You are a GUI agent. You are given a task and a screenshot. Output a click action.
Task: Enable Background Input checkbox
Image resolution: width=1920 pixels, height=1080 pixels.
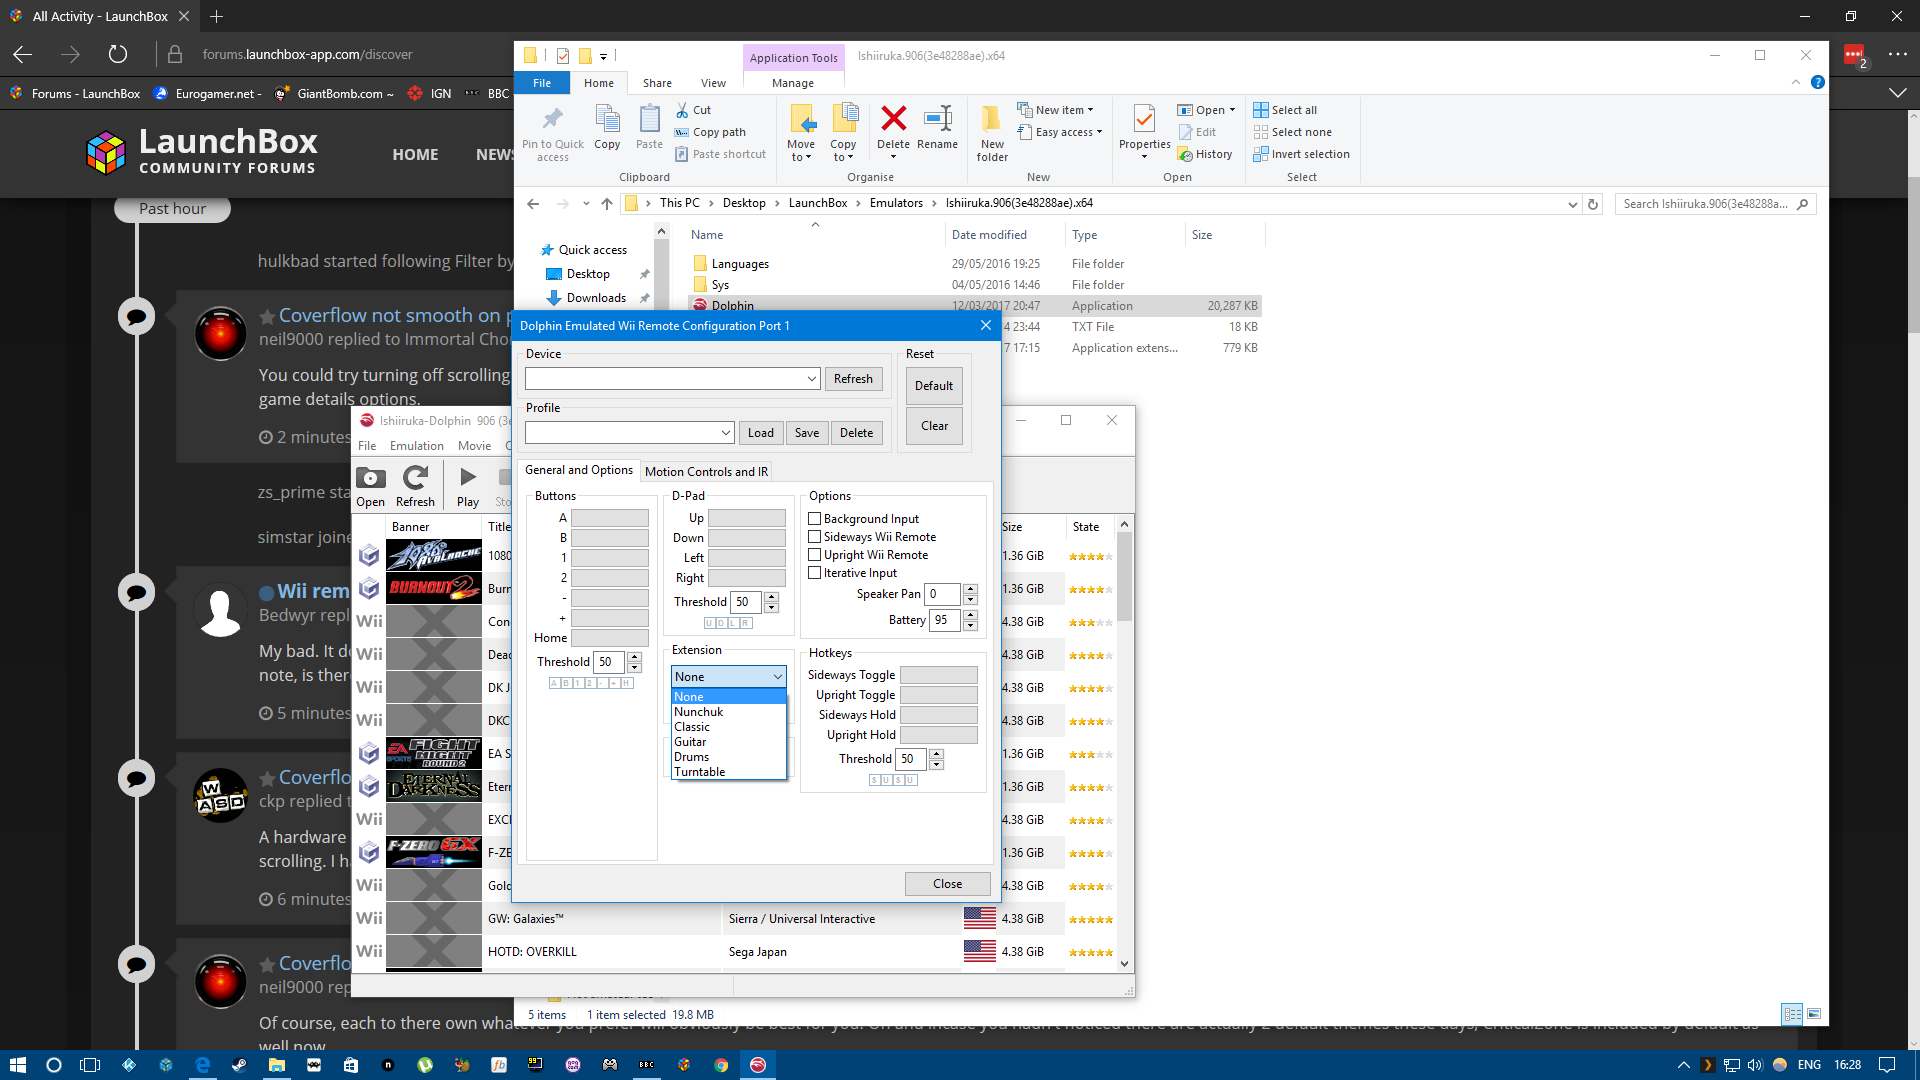[x=814, y=518]
